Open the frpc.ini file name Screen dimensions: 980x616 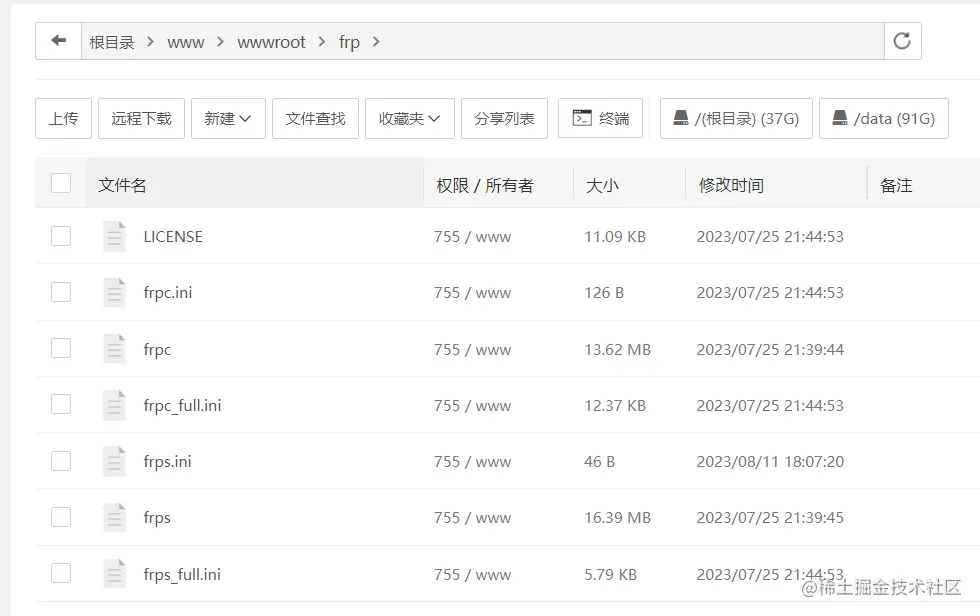pos(168,293)
